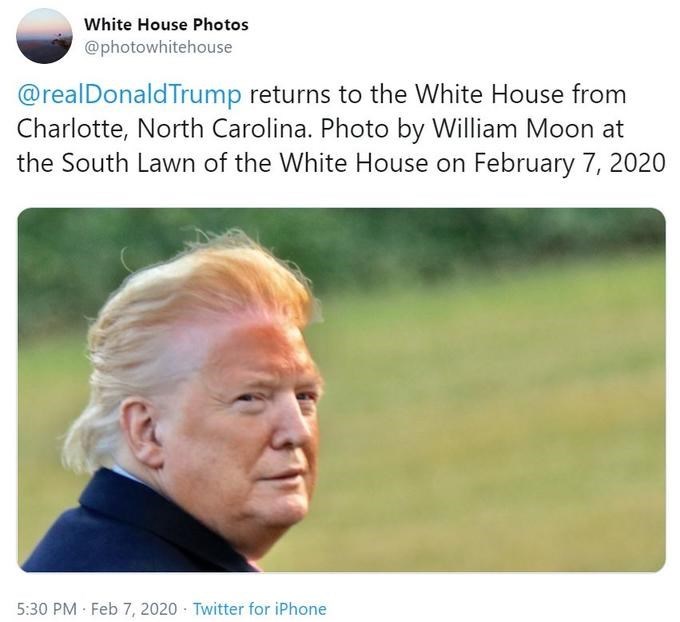Image resolution: width=680 pixels, height=622 pixels.
Task: Click the word "returns" in the tweet
Action: click(290, 95)
